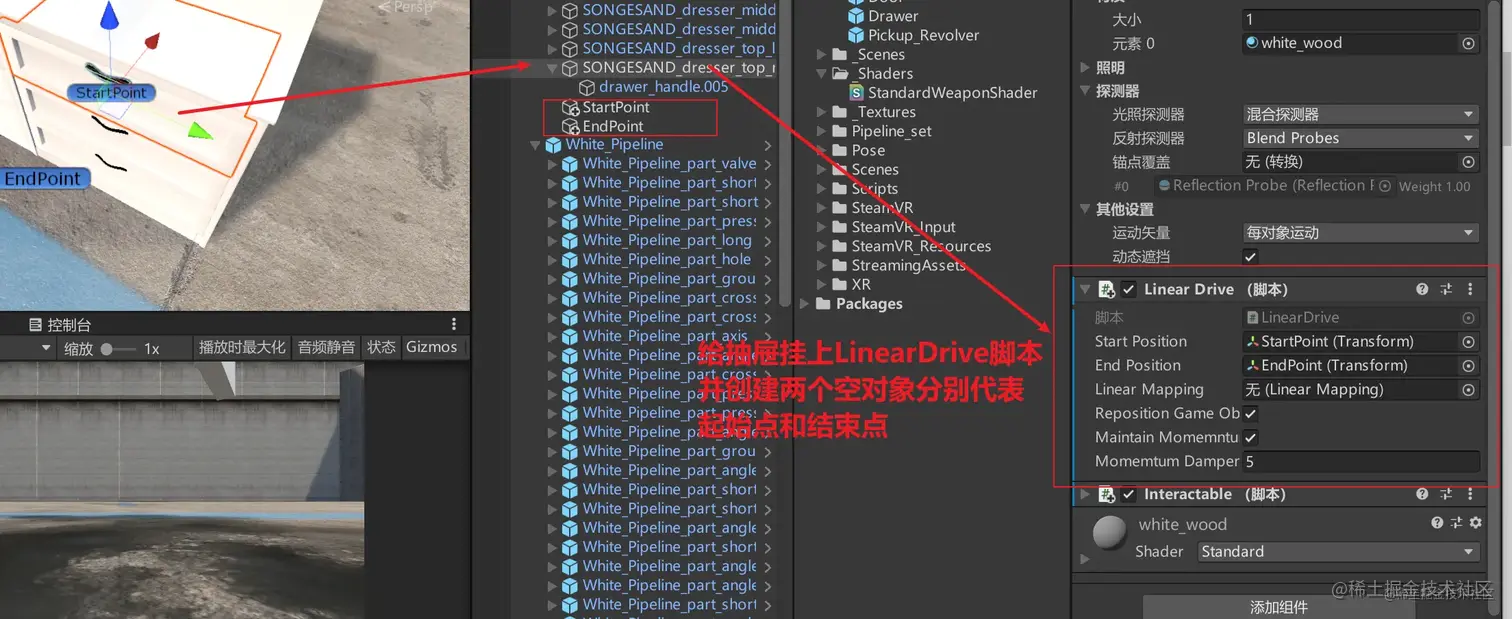Open 运动矢量 dropdown
This screenshot has height=619, width=1512.
[1360, 233]
